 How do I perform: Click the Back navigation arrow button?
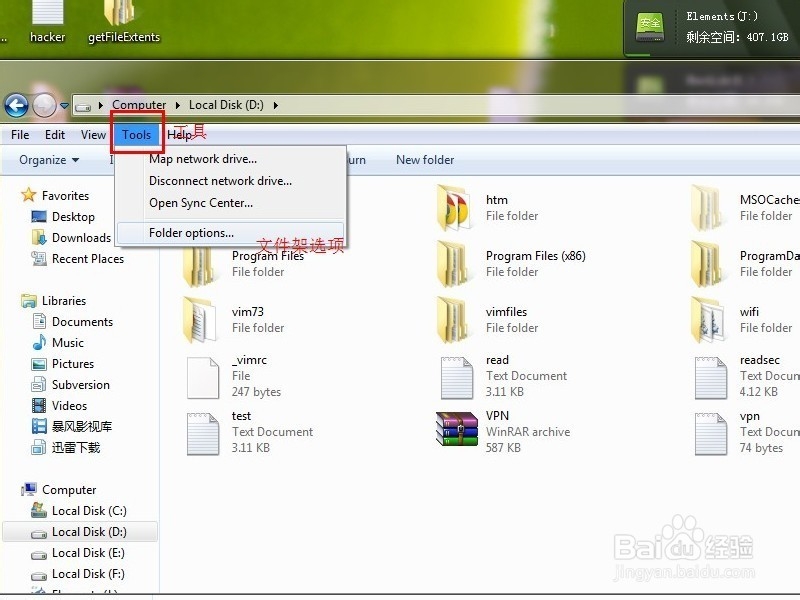coord(16,106)
